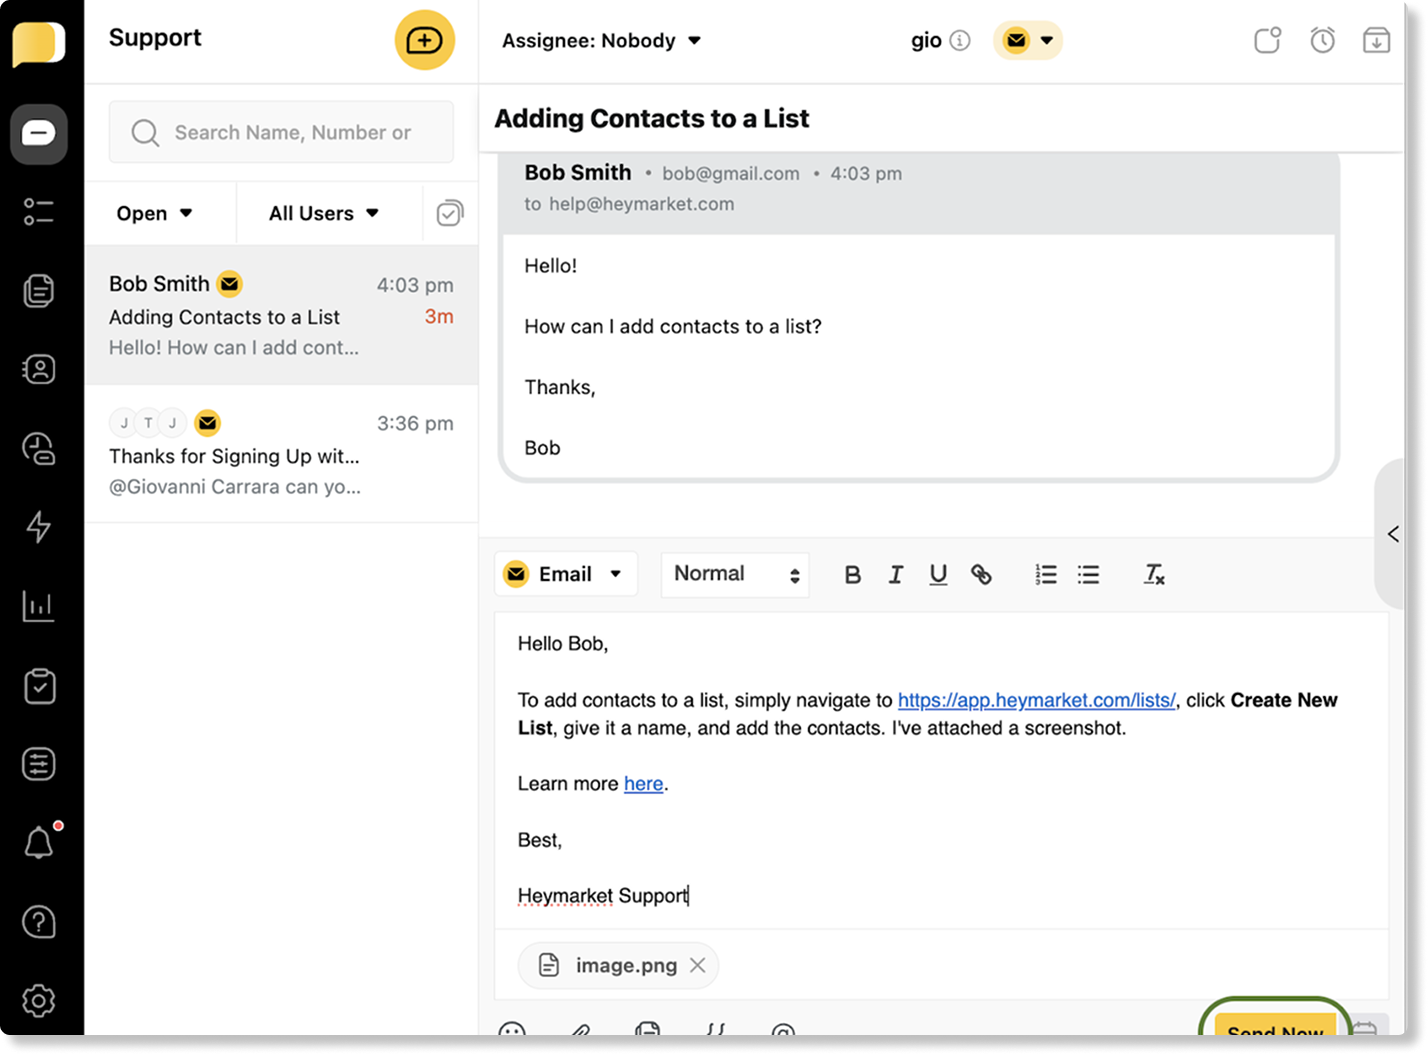Click the snooze clock icon
The image size is (1428, 1055).
click(1322, 41)
